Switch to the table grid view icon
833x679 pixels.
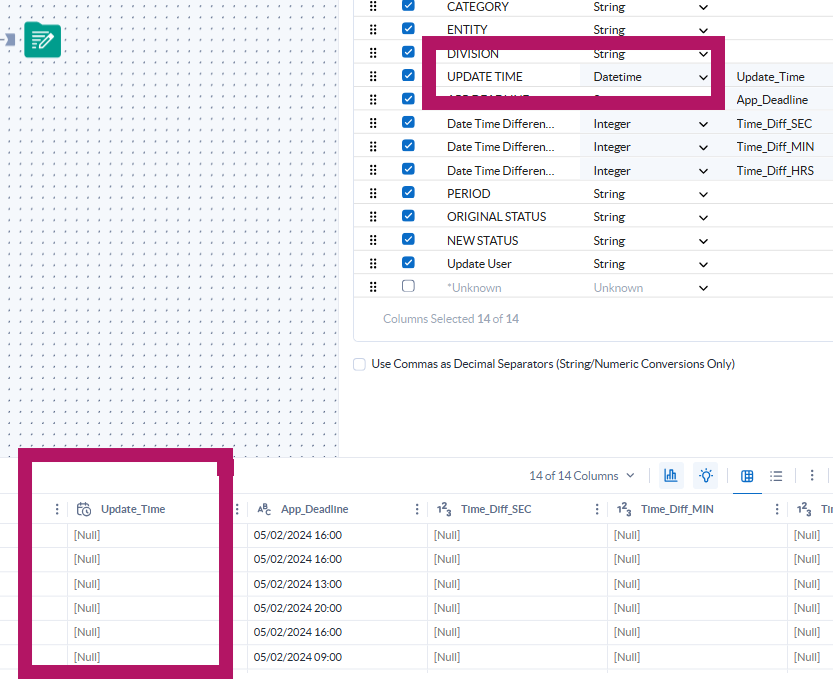pos(747,475)
